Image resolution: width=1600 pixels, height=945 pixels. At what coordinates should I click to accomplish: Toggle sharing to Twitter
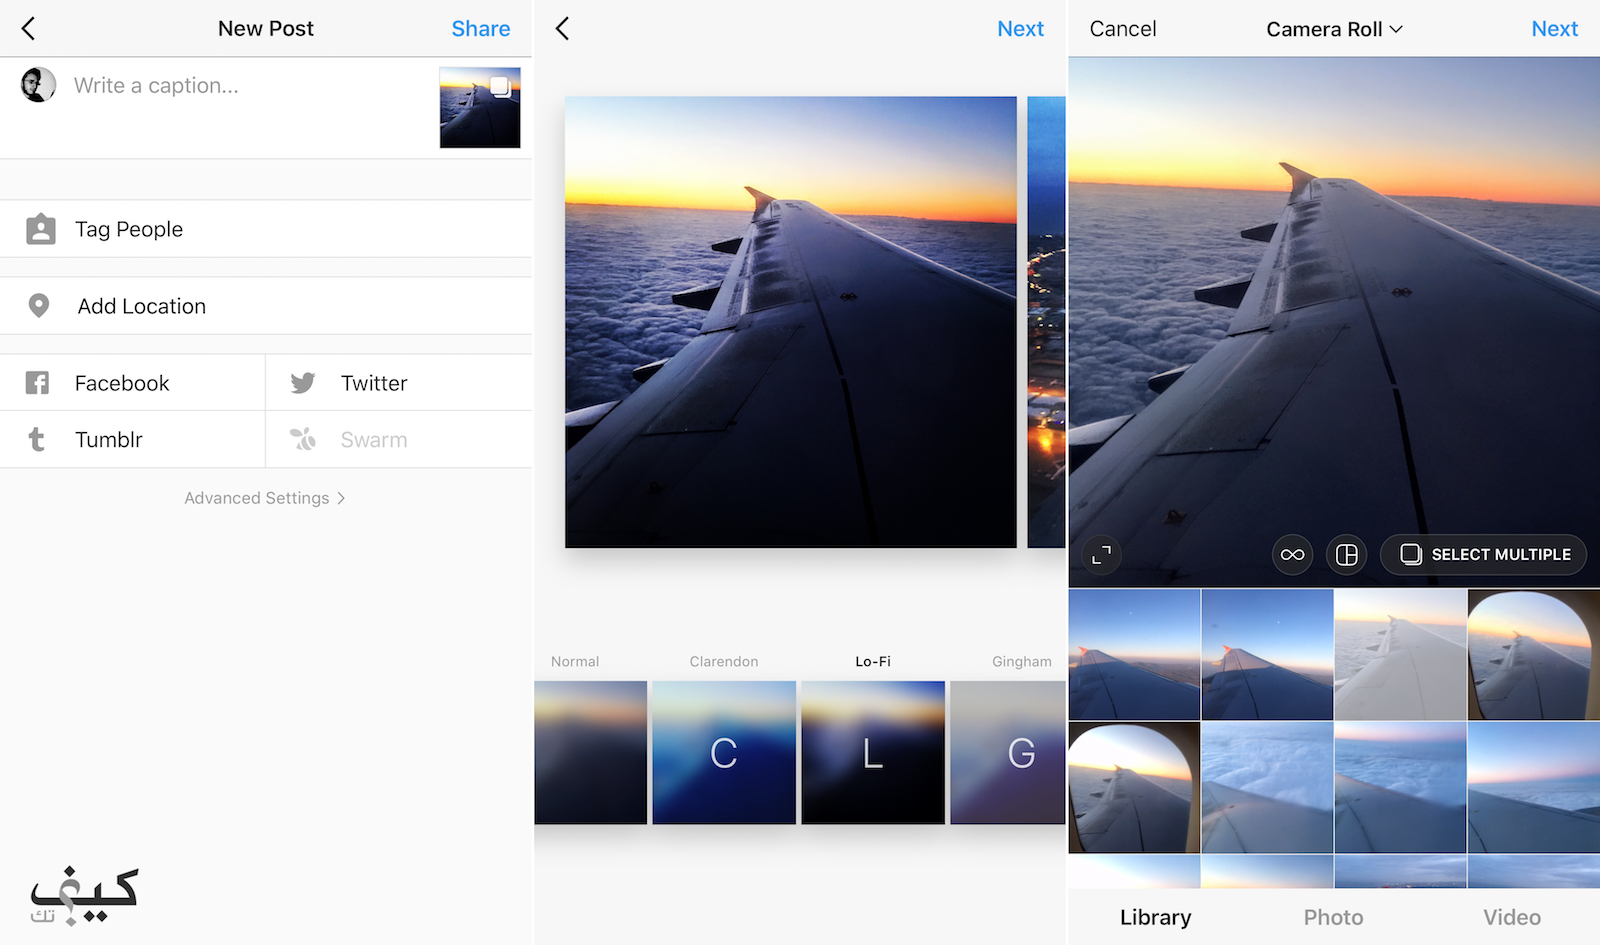399,383
